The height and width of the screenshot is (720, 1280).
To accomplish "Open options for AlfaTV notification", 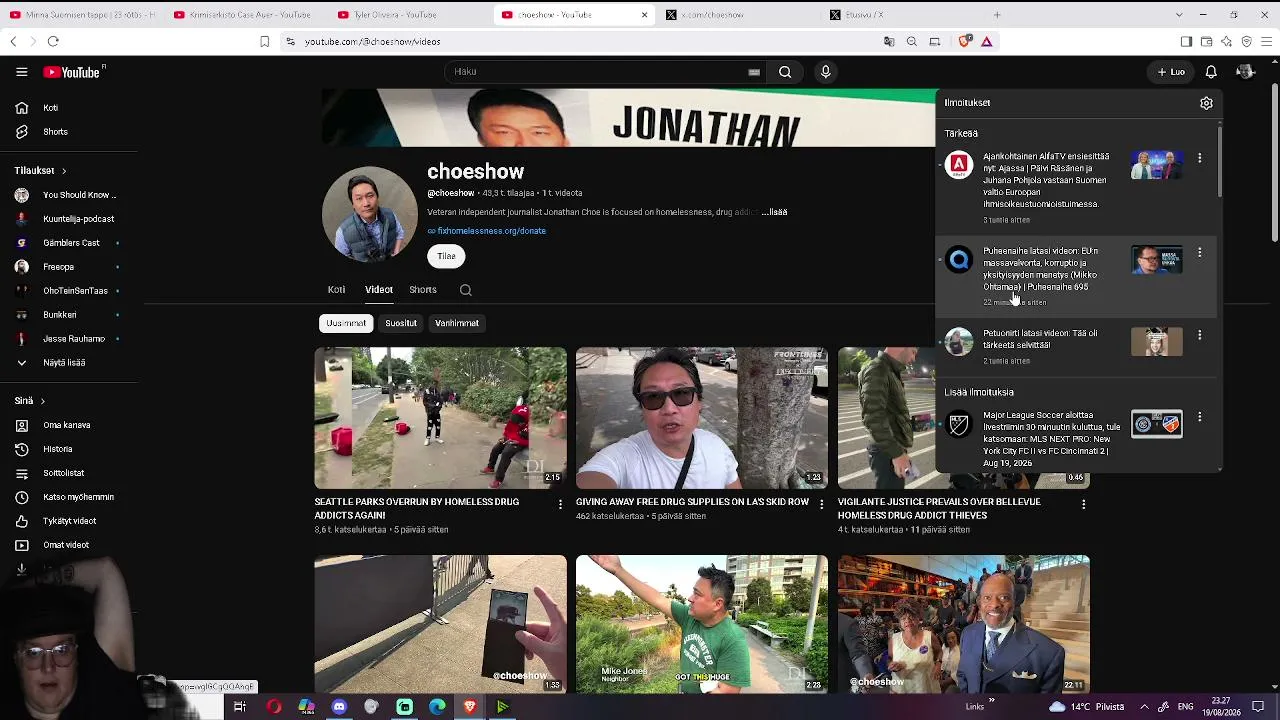I will pos(1199,158).
